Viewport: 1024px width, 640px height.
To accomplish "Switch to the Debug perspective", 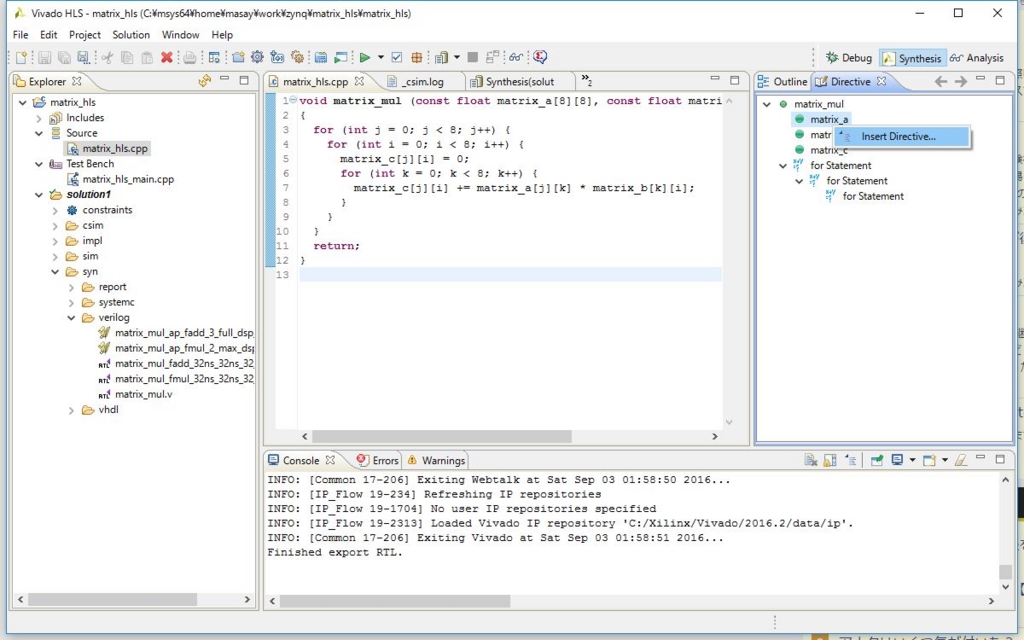I will [x=848, y=58].
